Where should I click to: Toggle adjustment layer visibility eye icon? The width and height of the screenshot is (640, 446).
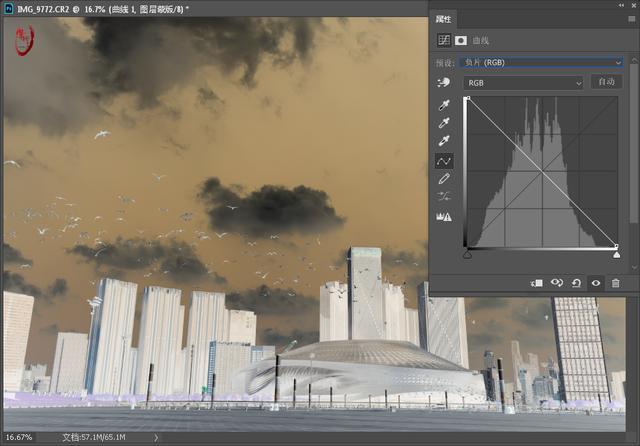coord(596,283)
